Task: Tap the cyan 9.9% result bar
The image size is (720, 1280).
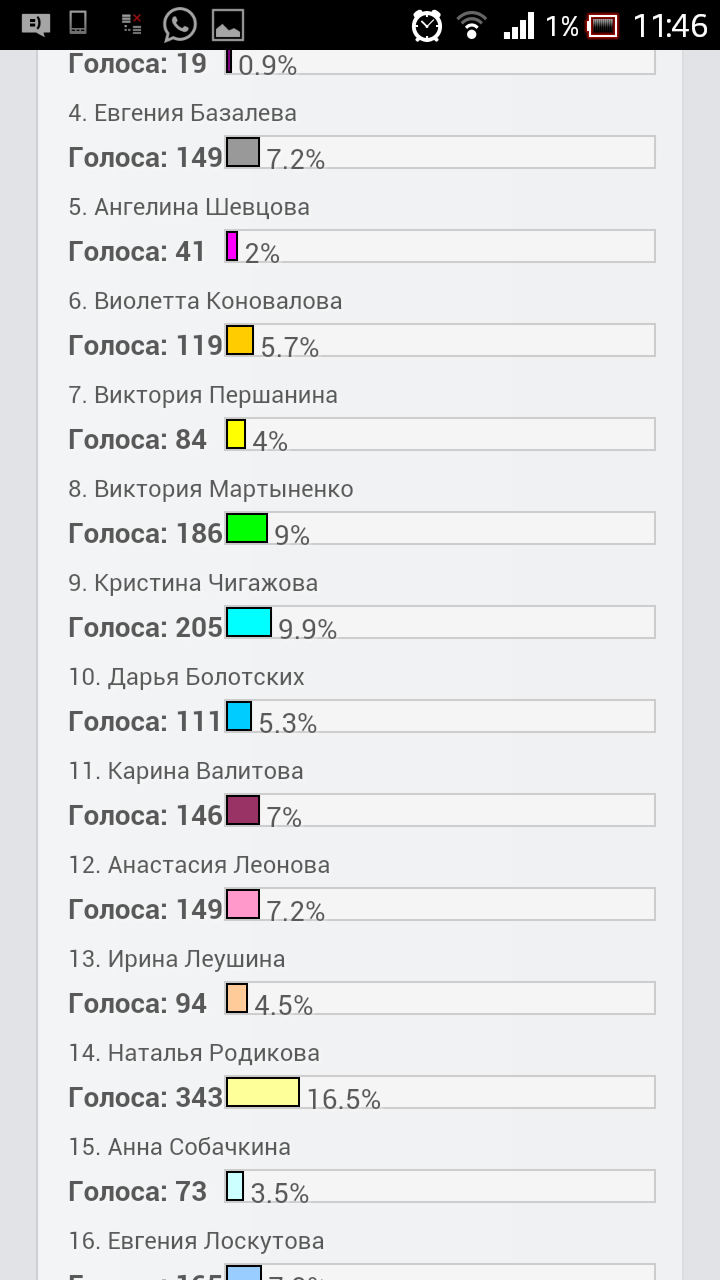Action: [249, 622]
